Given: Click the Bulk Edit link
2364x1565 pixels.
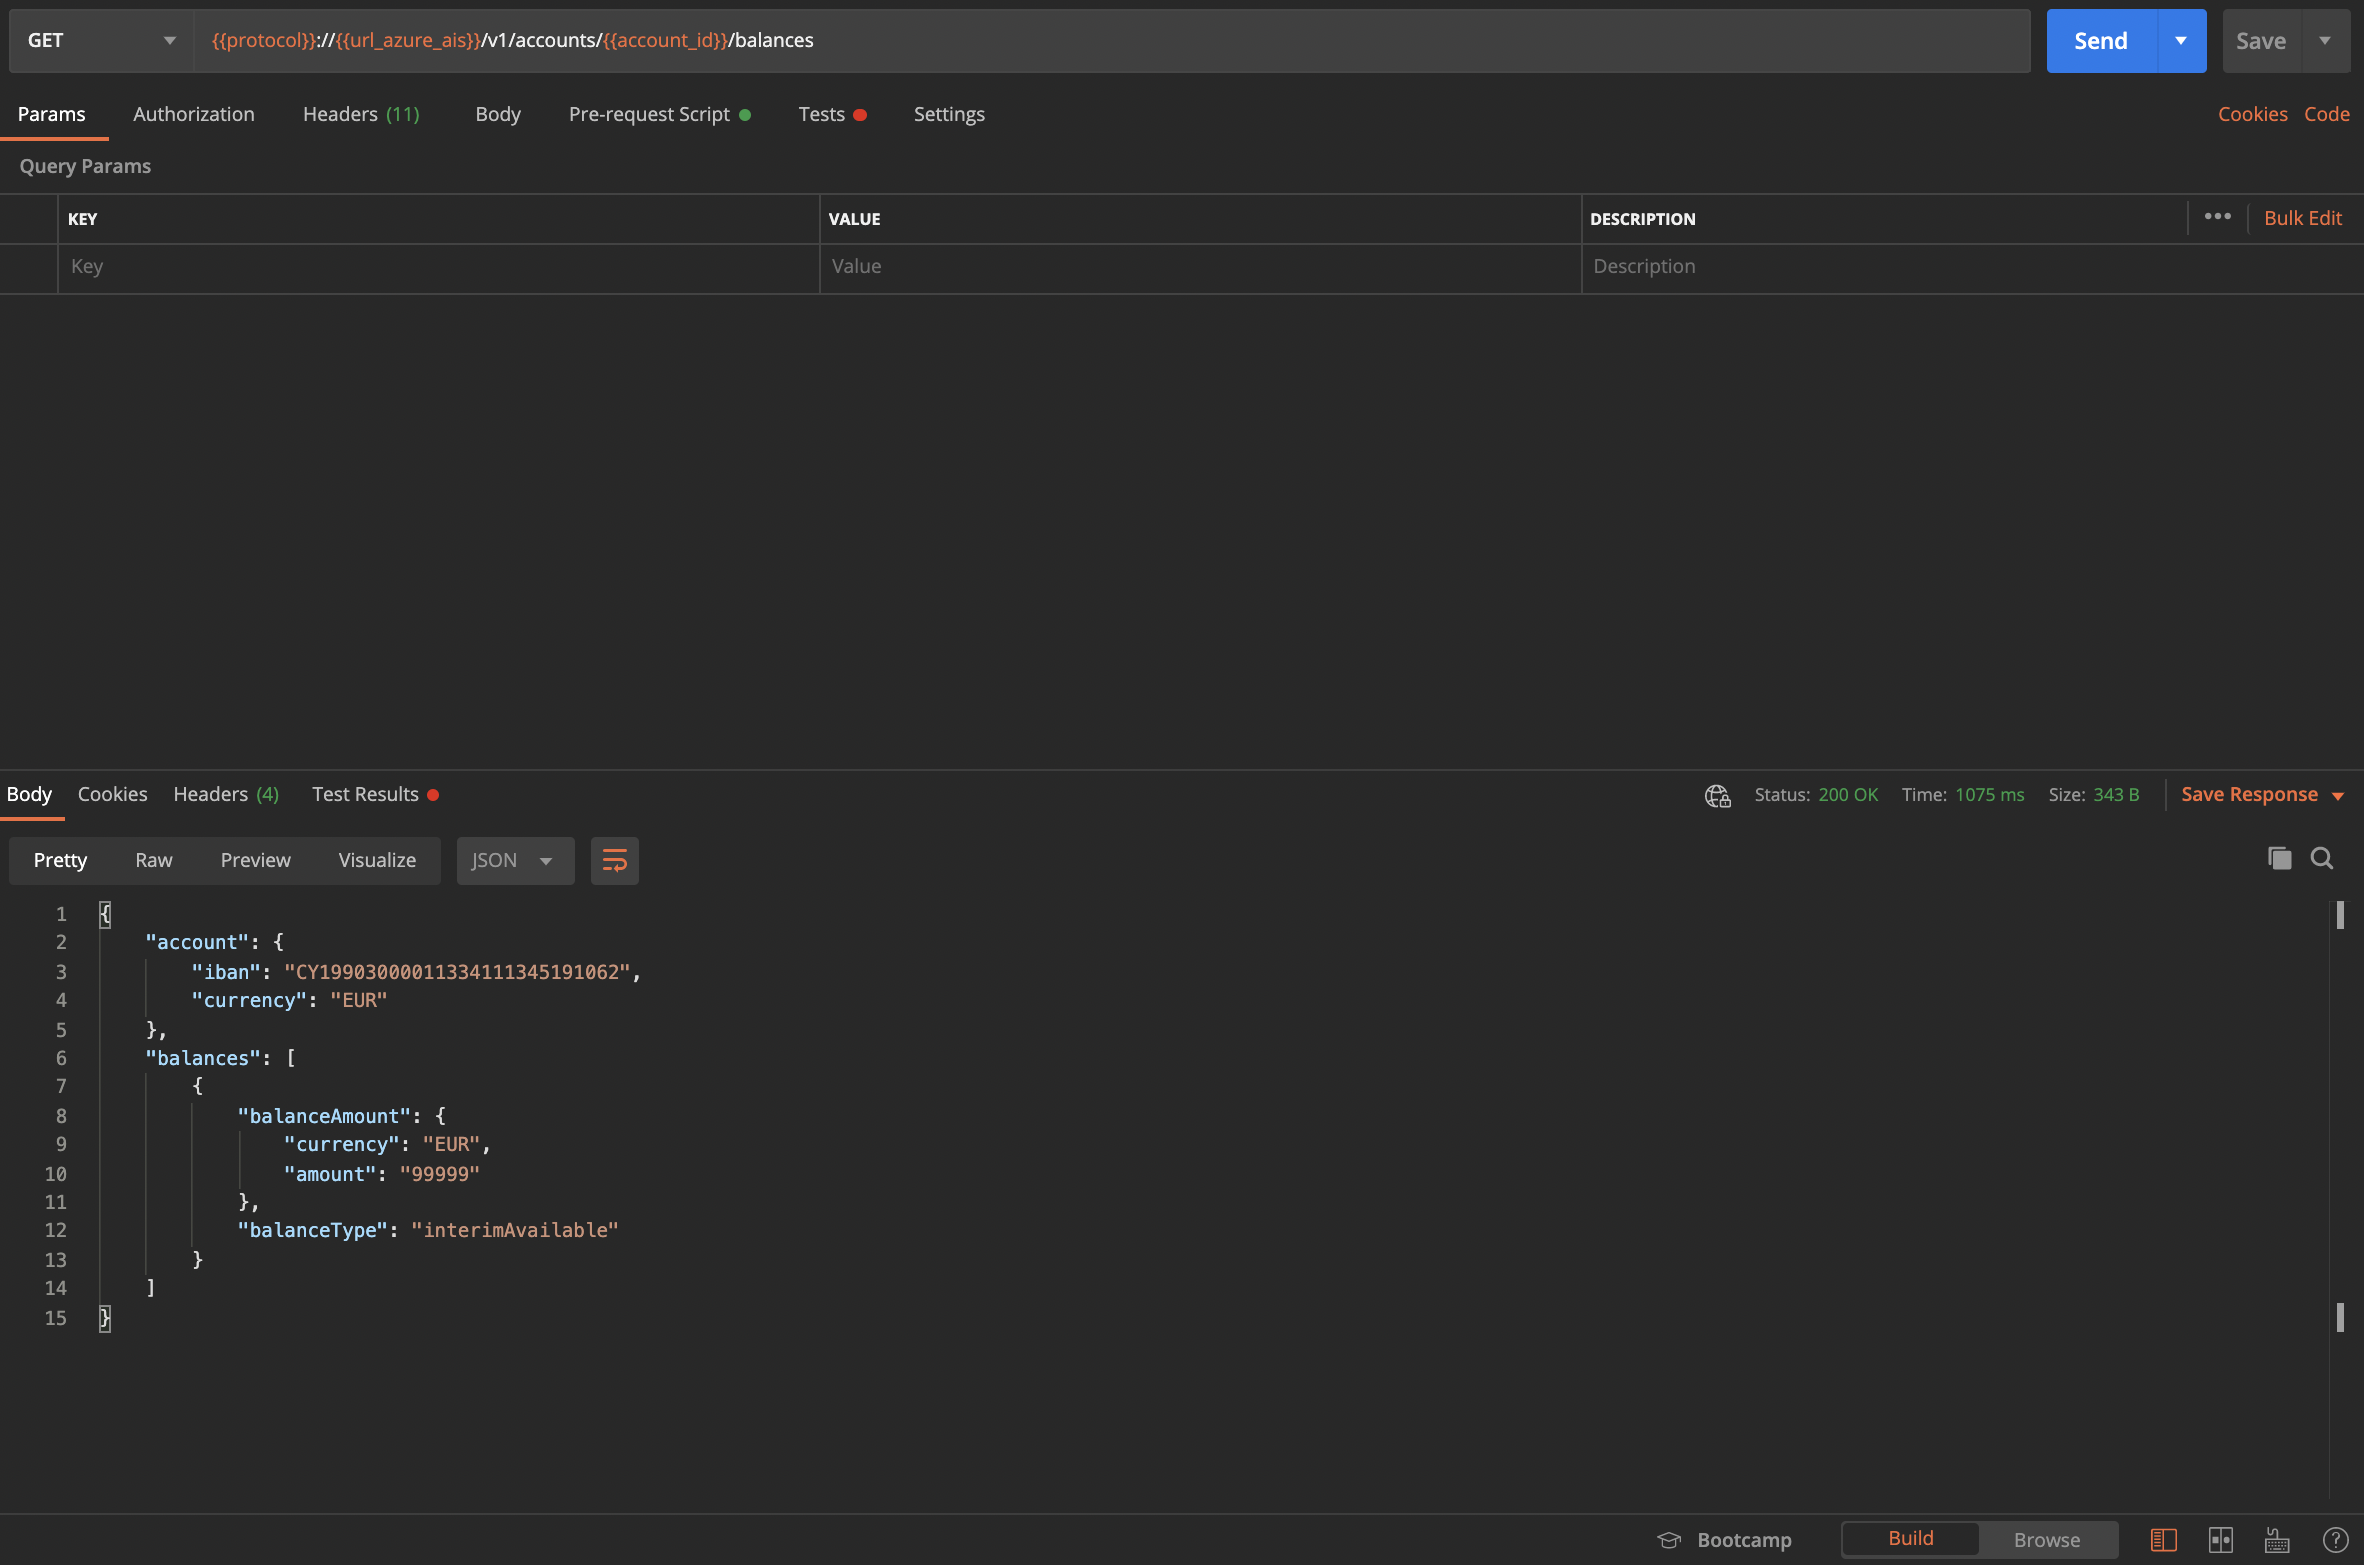Looking at the screenshot, I should pos(2302,218).
